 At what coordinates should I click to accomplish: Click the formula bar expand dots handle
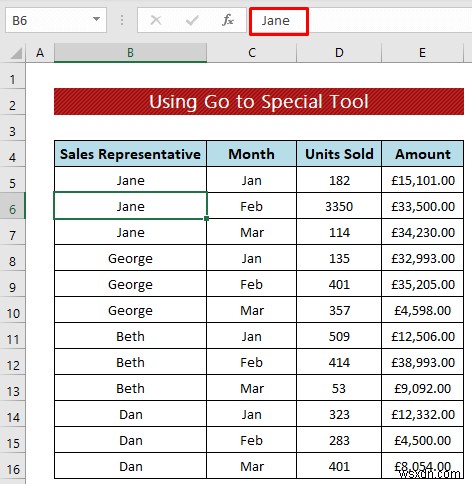click(122, 20)
